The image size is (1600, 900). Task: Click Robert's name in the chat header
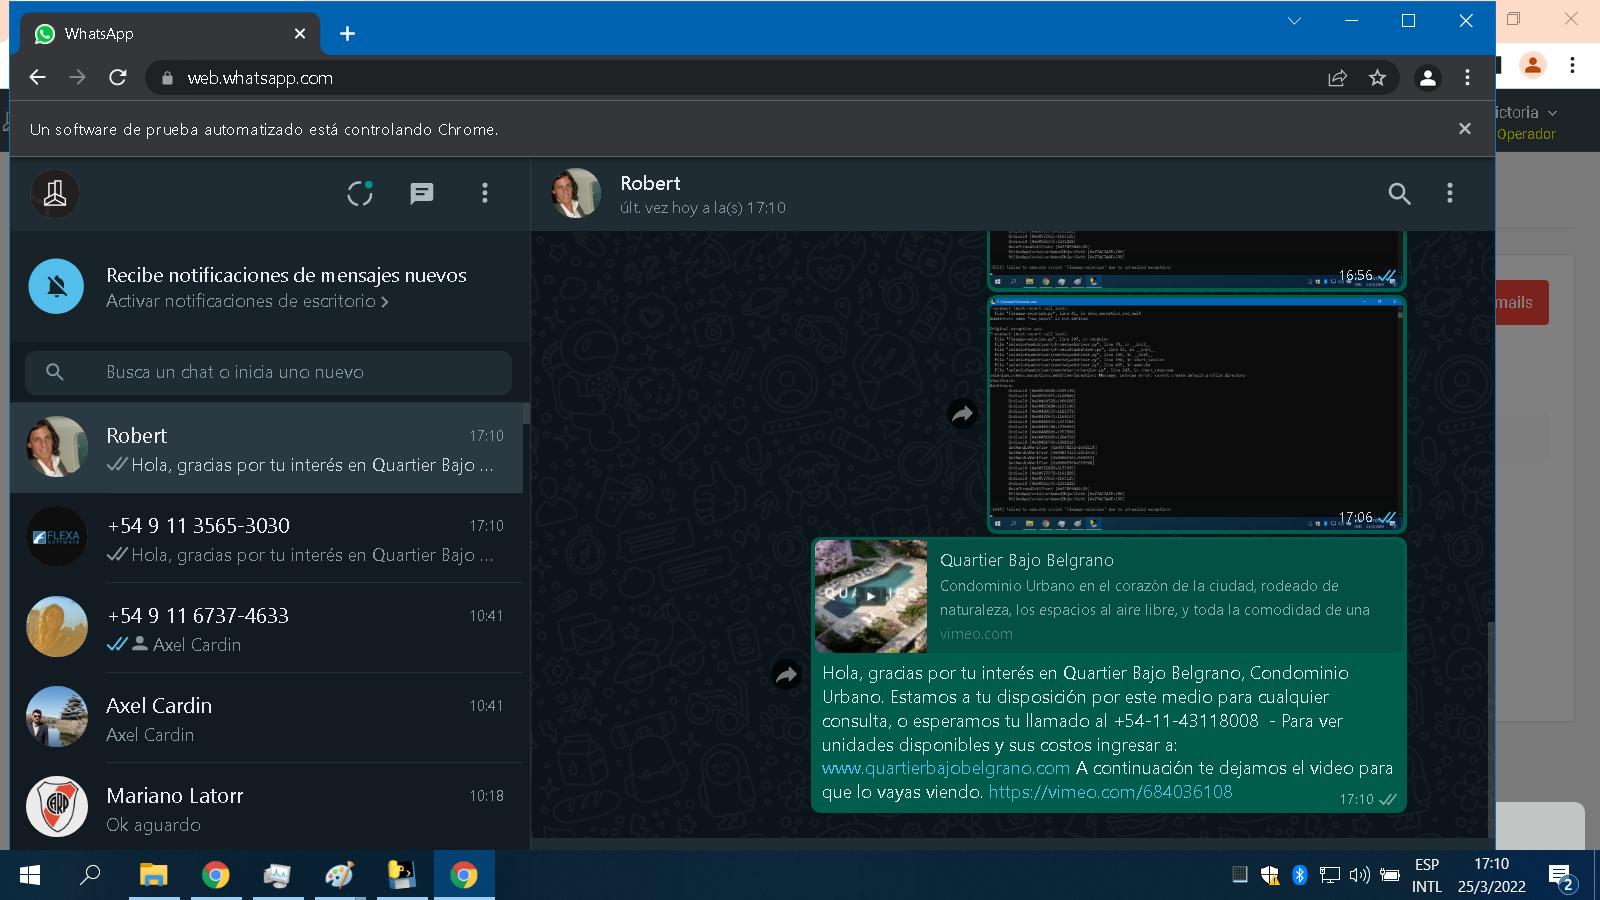[x=650, y=183]
